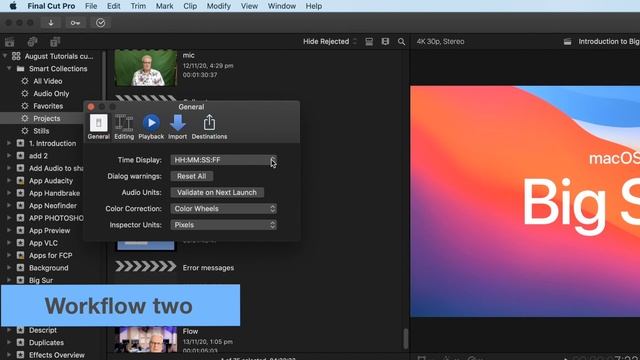Open the Clip menu
The width and height of the screenshot is (640, 360).
point(190,6)
